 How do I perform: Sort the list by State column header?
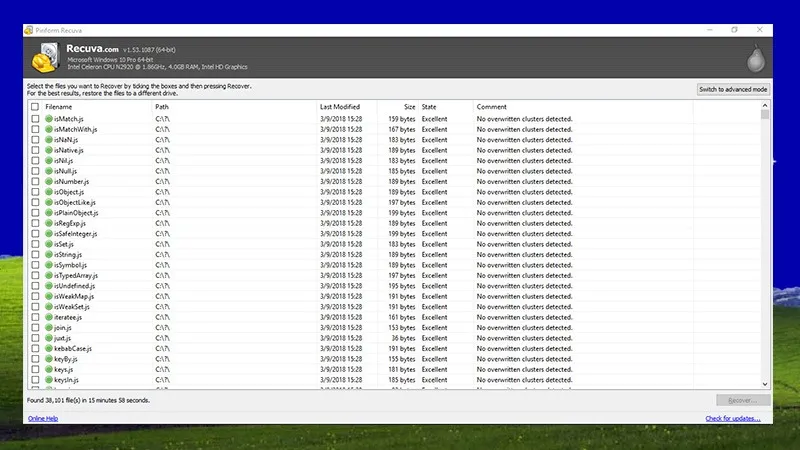[429, 107]
